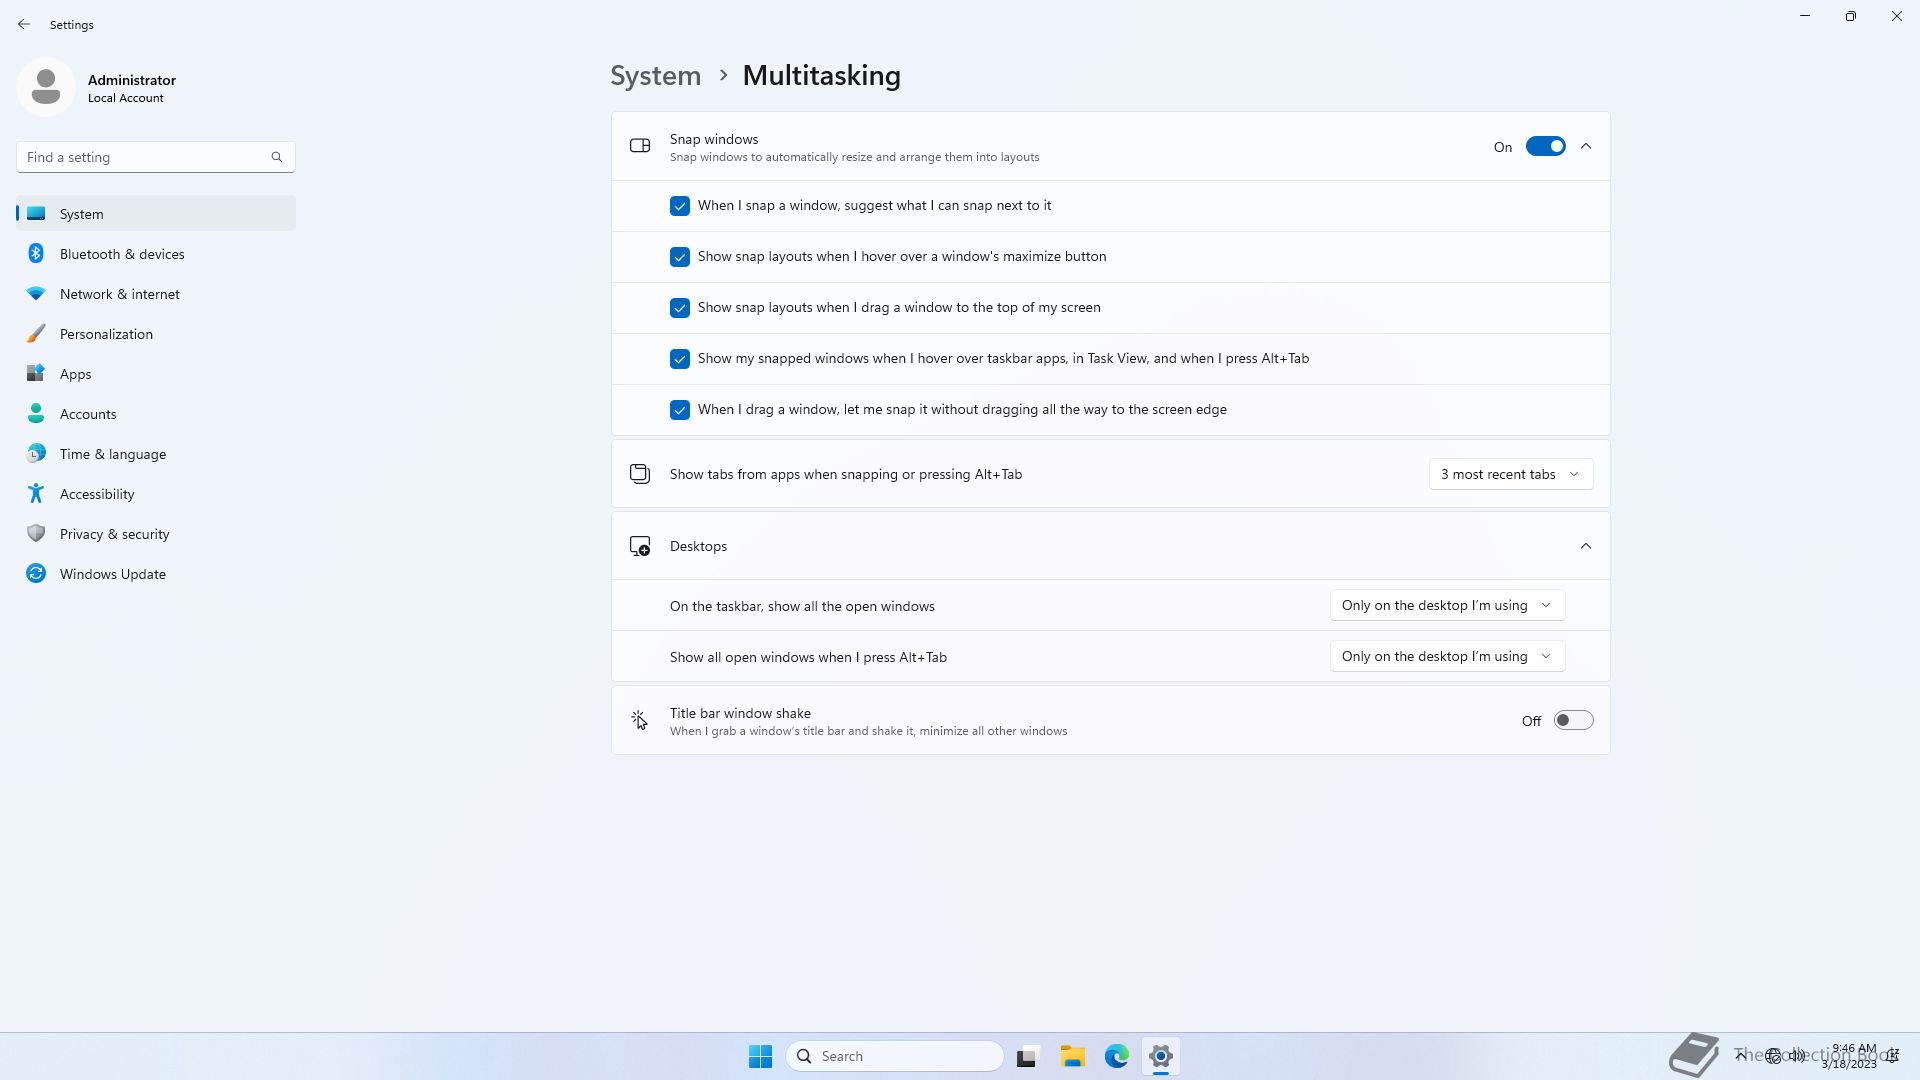Click the Bluetooth & devices sidebar icon
1920x1080 pixels.
pos(36,254)
